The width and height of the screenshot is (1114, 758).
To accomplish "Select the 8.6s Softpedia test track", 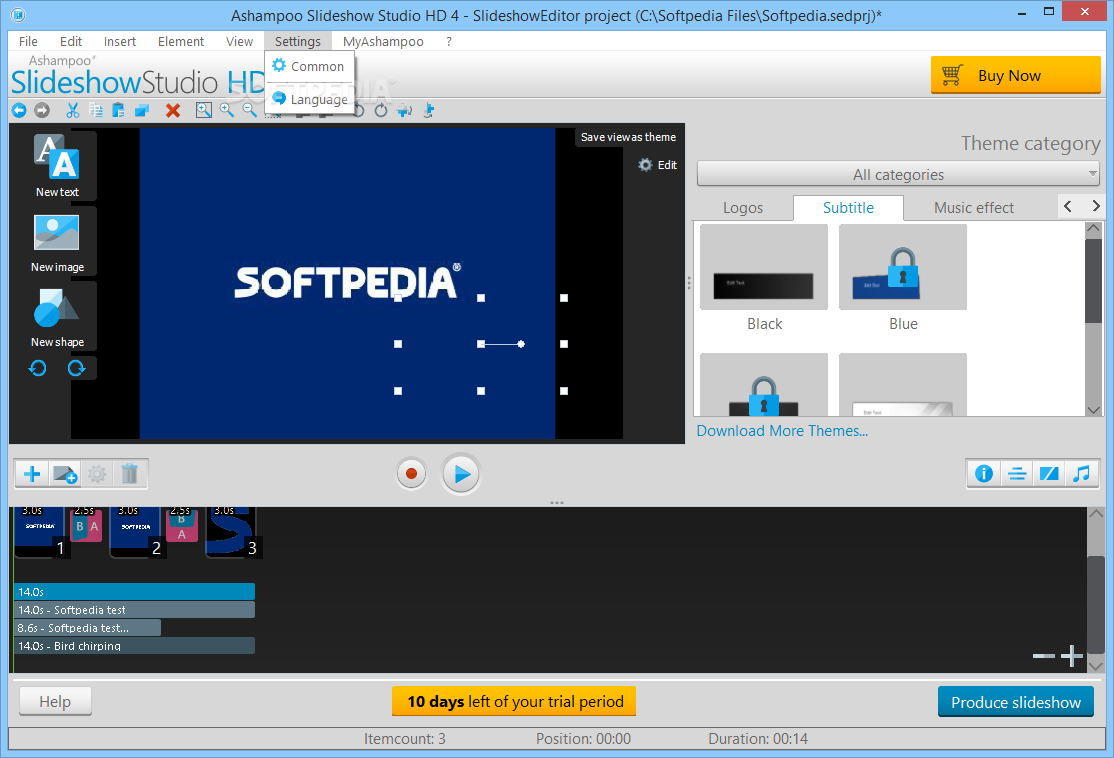I will click(87, 628).
